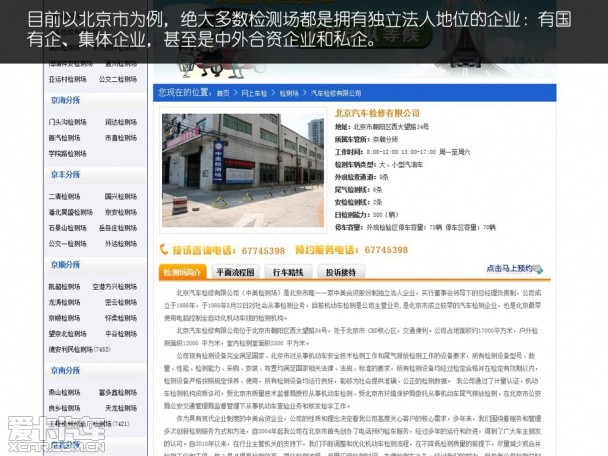Open the 京海分所 section heading
Viewport: 608px width, 456px height.
pyautogui.click(x=65, y=100)
